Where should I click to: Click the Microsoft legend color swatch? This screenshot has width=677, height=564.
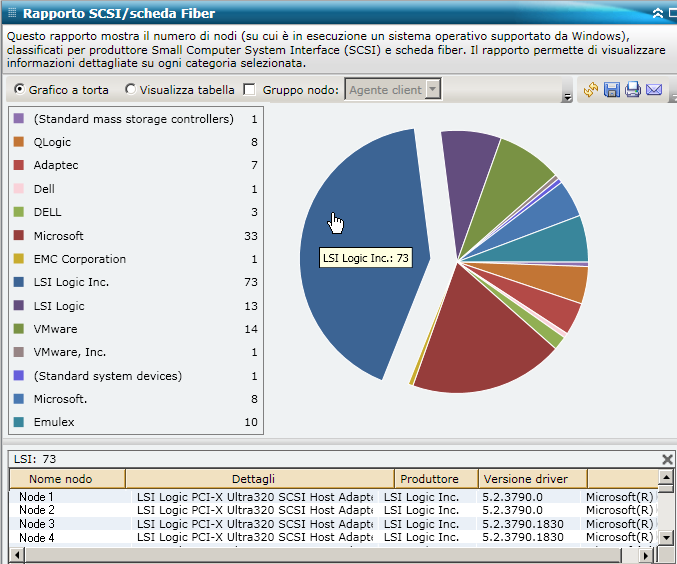click(19, 236)
